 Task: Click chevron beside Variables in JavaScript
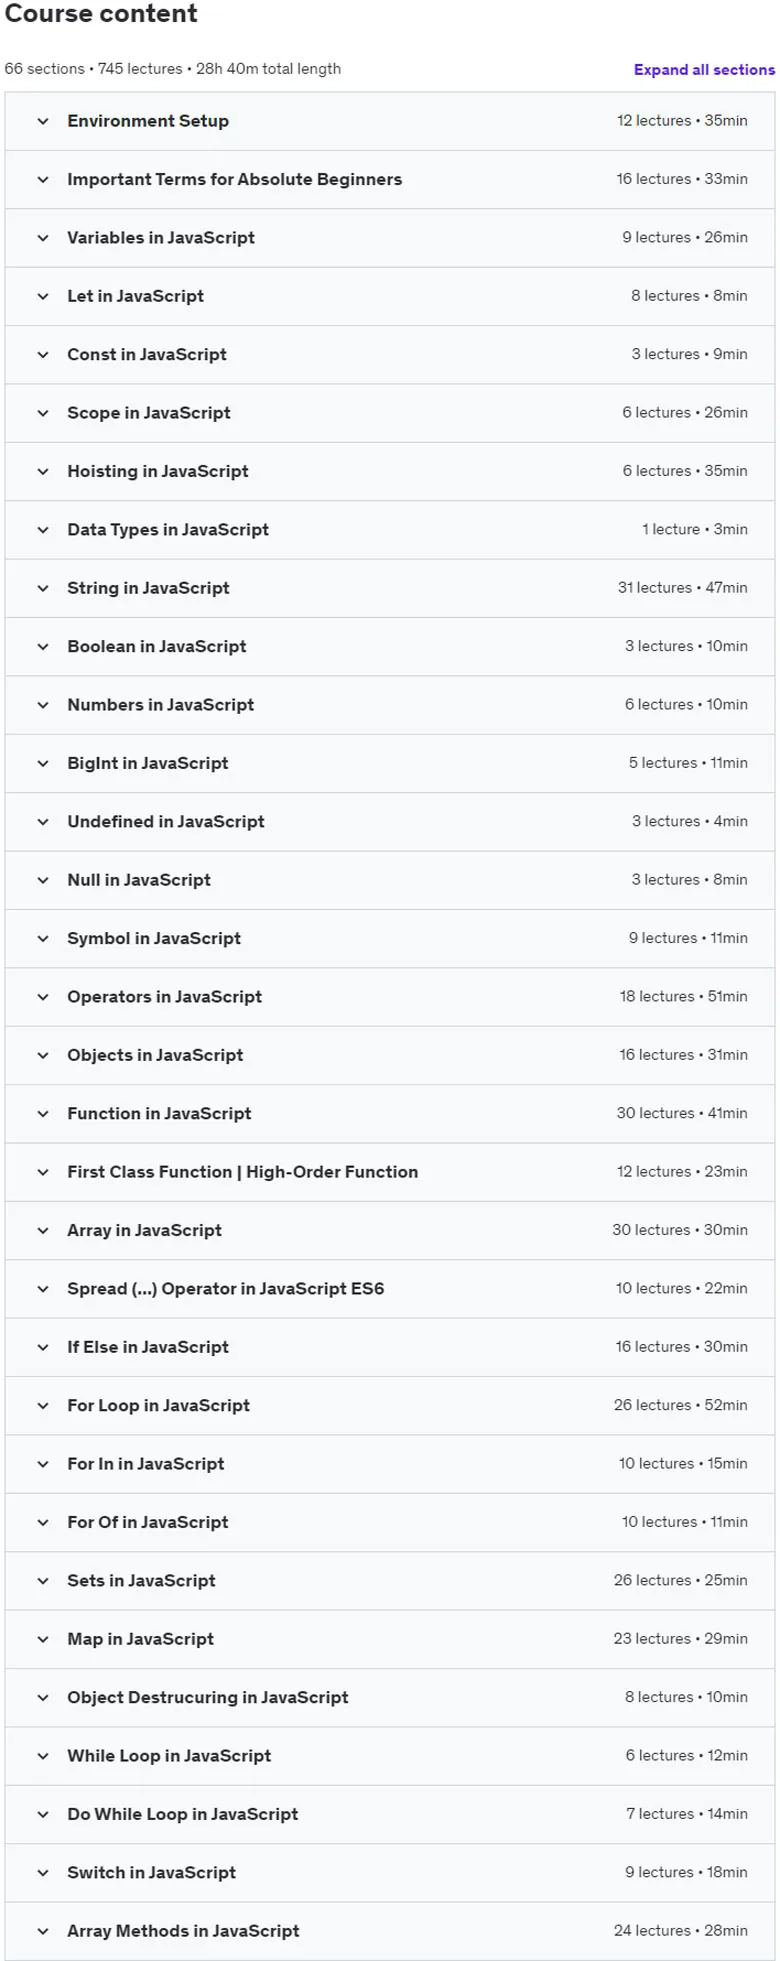43,238
